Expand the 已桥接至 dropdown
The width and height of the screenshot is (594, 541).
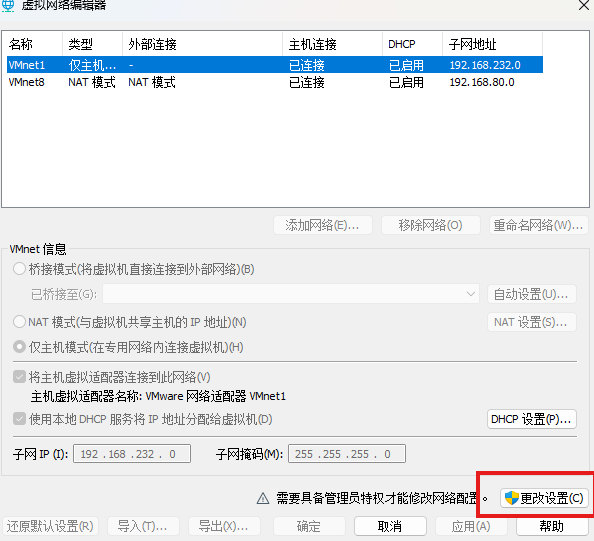pyautogui.click(x=291, y=294)
